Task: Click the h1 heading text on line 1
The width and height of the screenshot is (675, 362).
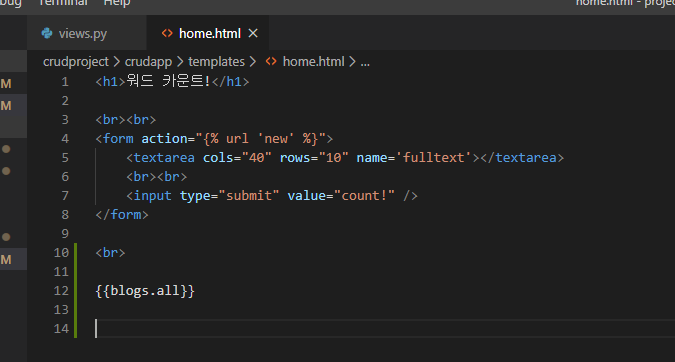Action: pyautogui.click(x=168, y=81)
